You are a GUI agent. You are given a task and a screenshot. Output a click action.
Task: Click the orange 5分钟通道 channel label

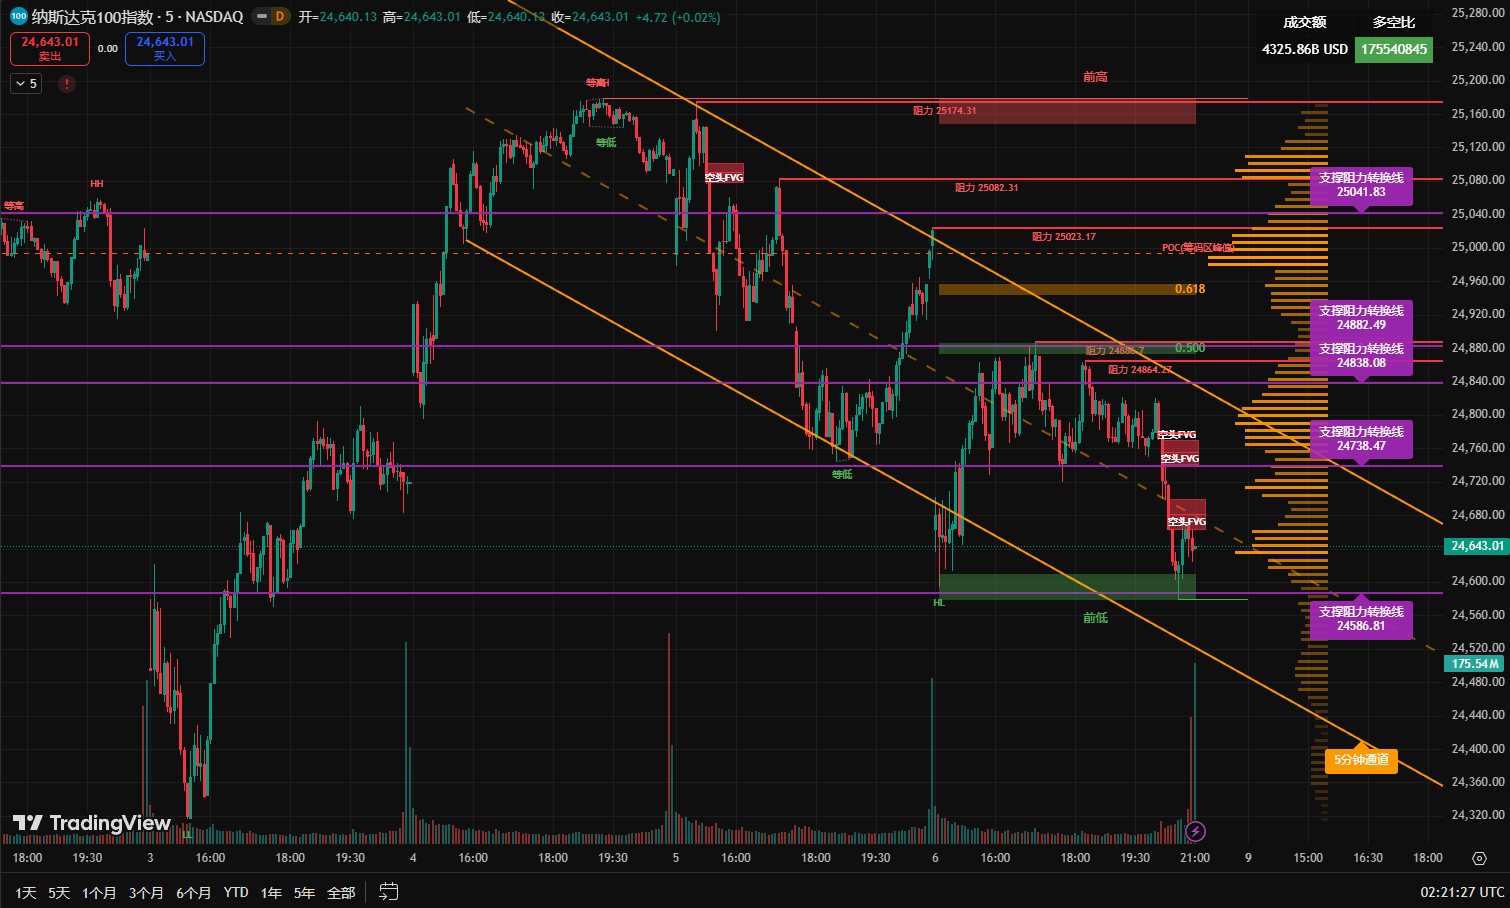[1361, 760]
